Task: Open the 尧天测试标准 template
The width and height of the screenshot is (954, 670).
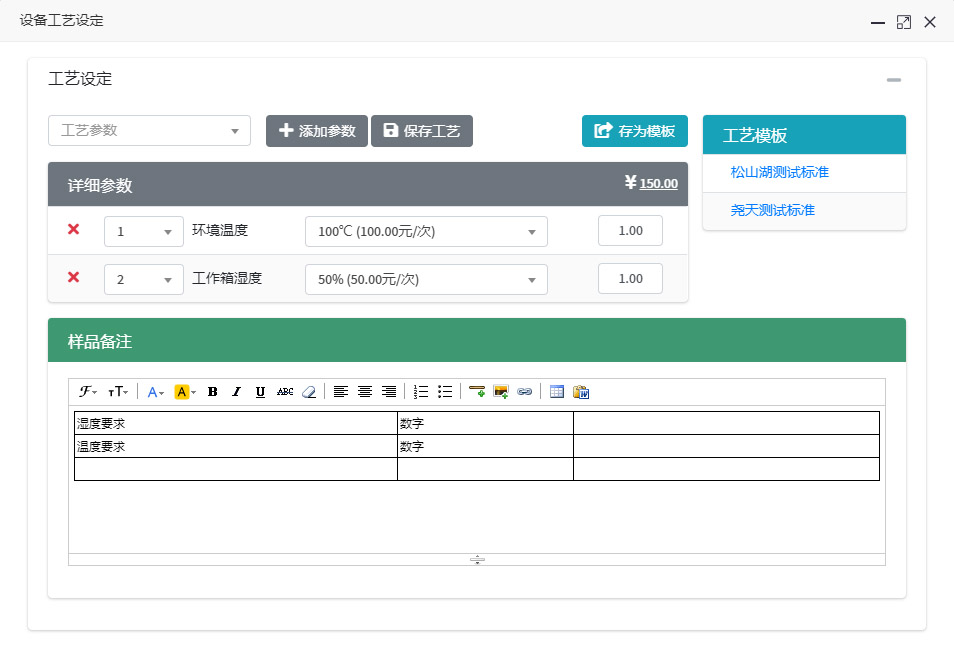Action: pyautogui.click(x=772, y=211)
